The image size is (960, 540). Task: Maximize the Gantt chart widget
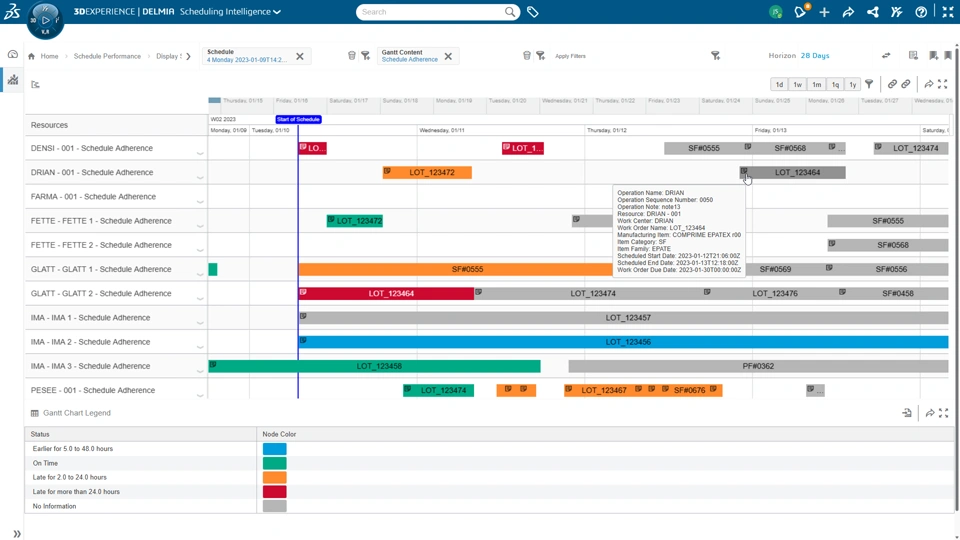[943, 84]
